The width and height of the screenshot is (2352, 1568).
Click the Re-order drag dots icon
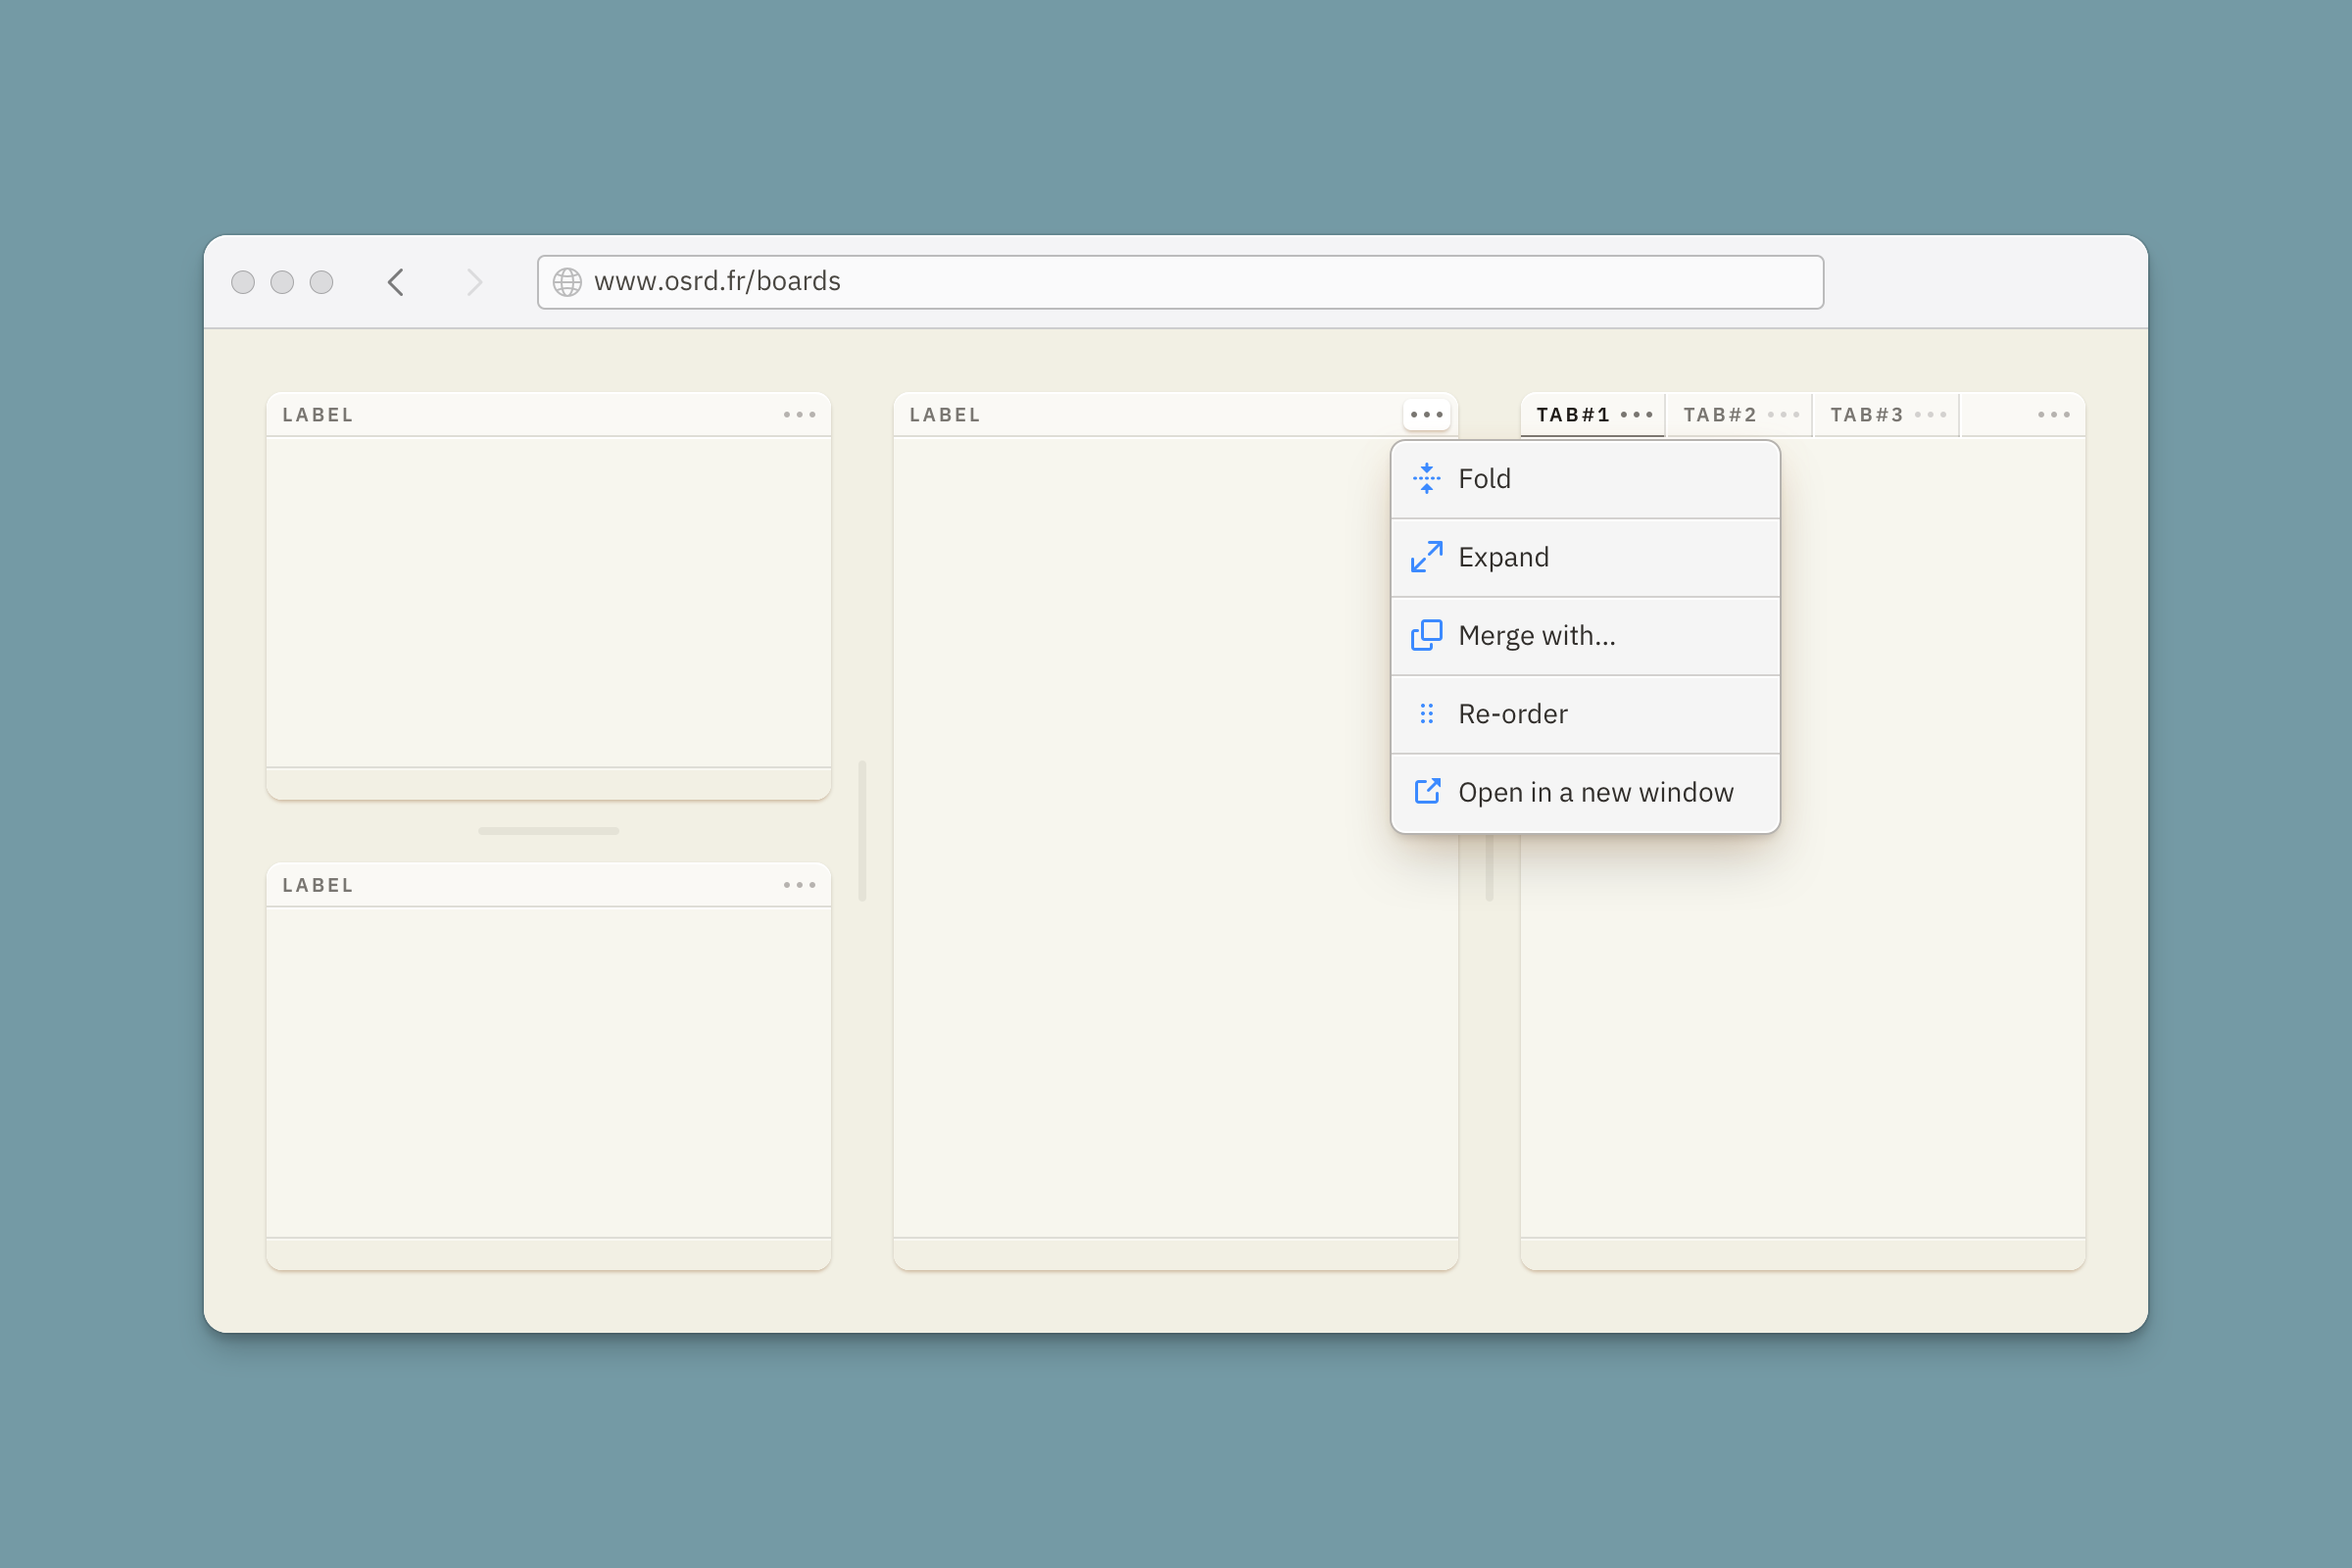click(x=1426, y=714)
